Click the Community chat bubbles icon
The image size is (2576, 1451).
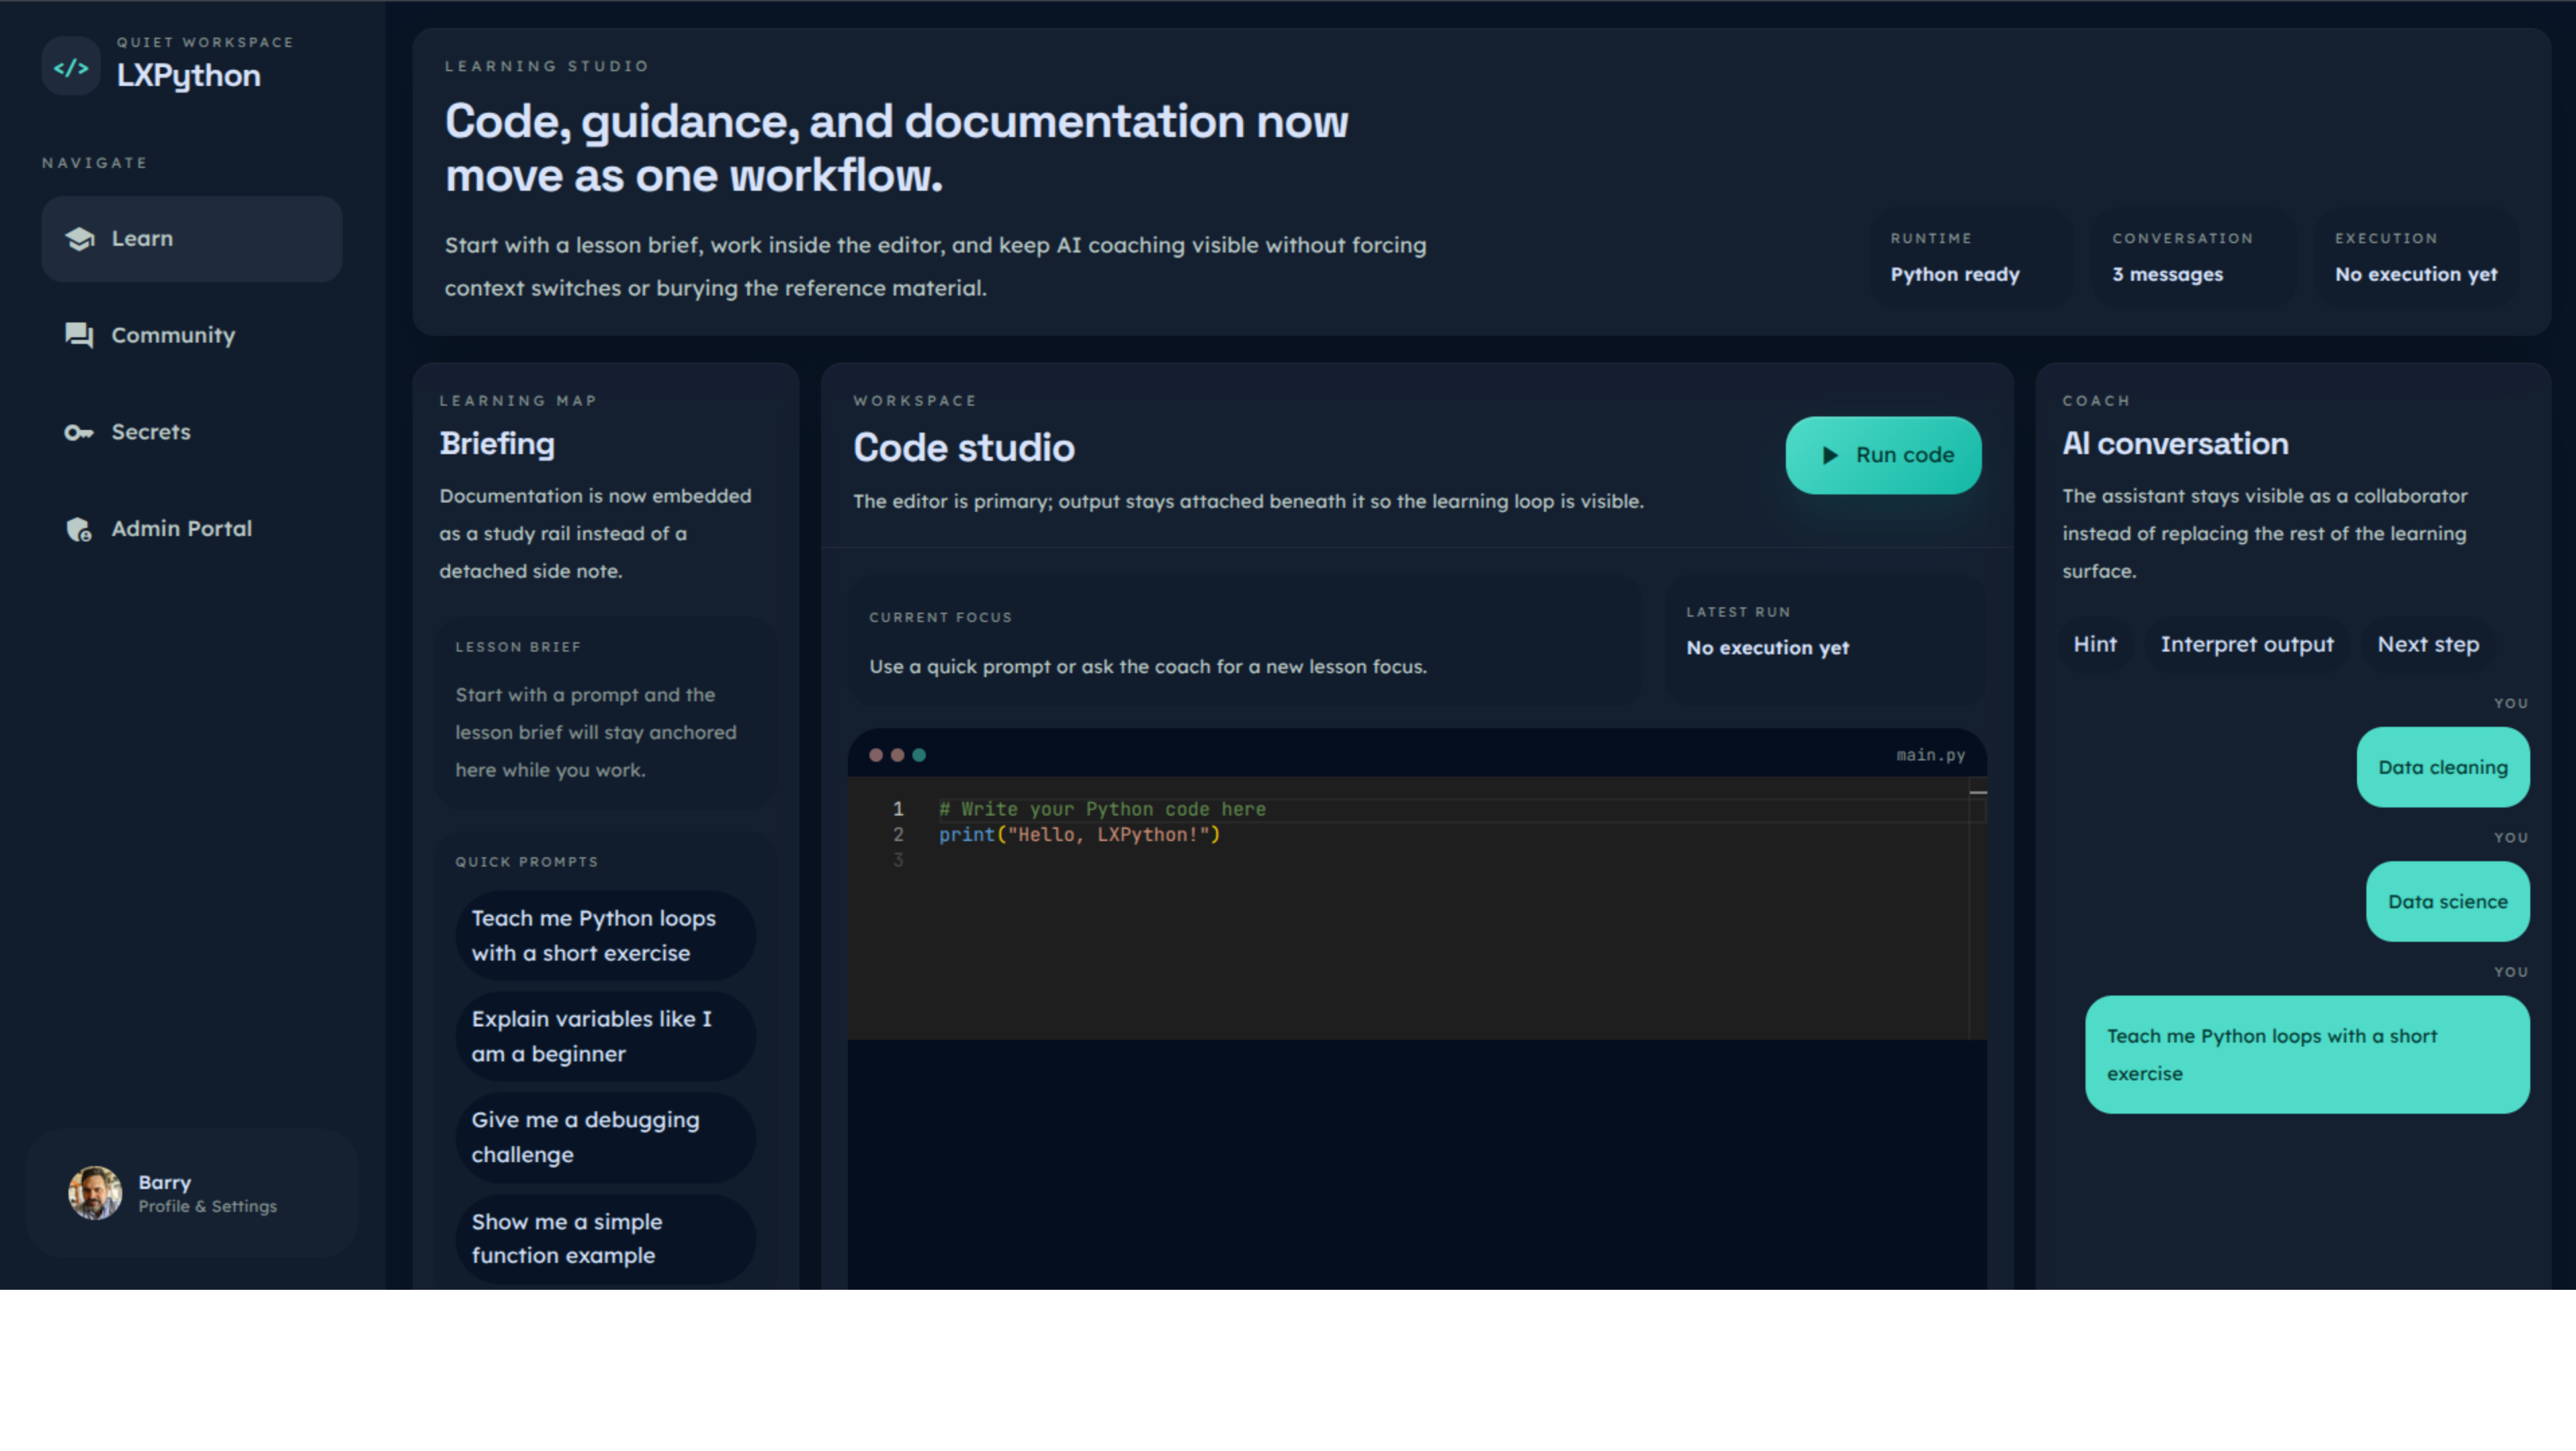[x=79, y=335]
